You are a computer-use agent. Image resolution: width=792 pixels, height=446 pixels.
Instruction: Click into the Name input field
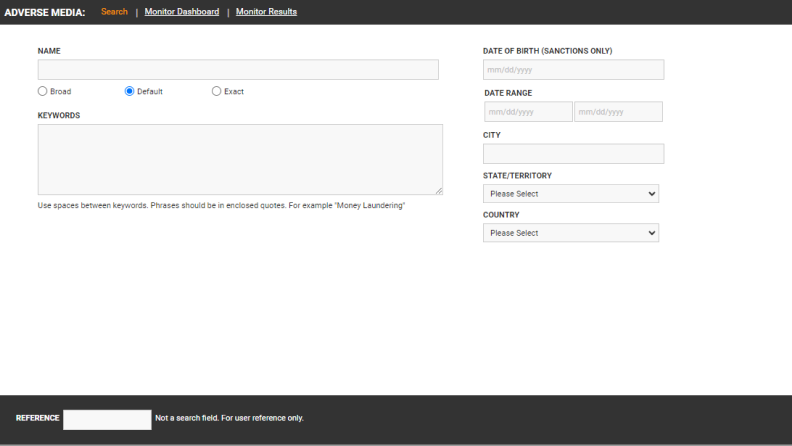click(238, 70)
